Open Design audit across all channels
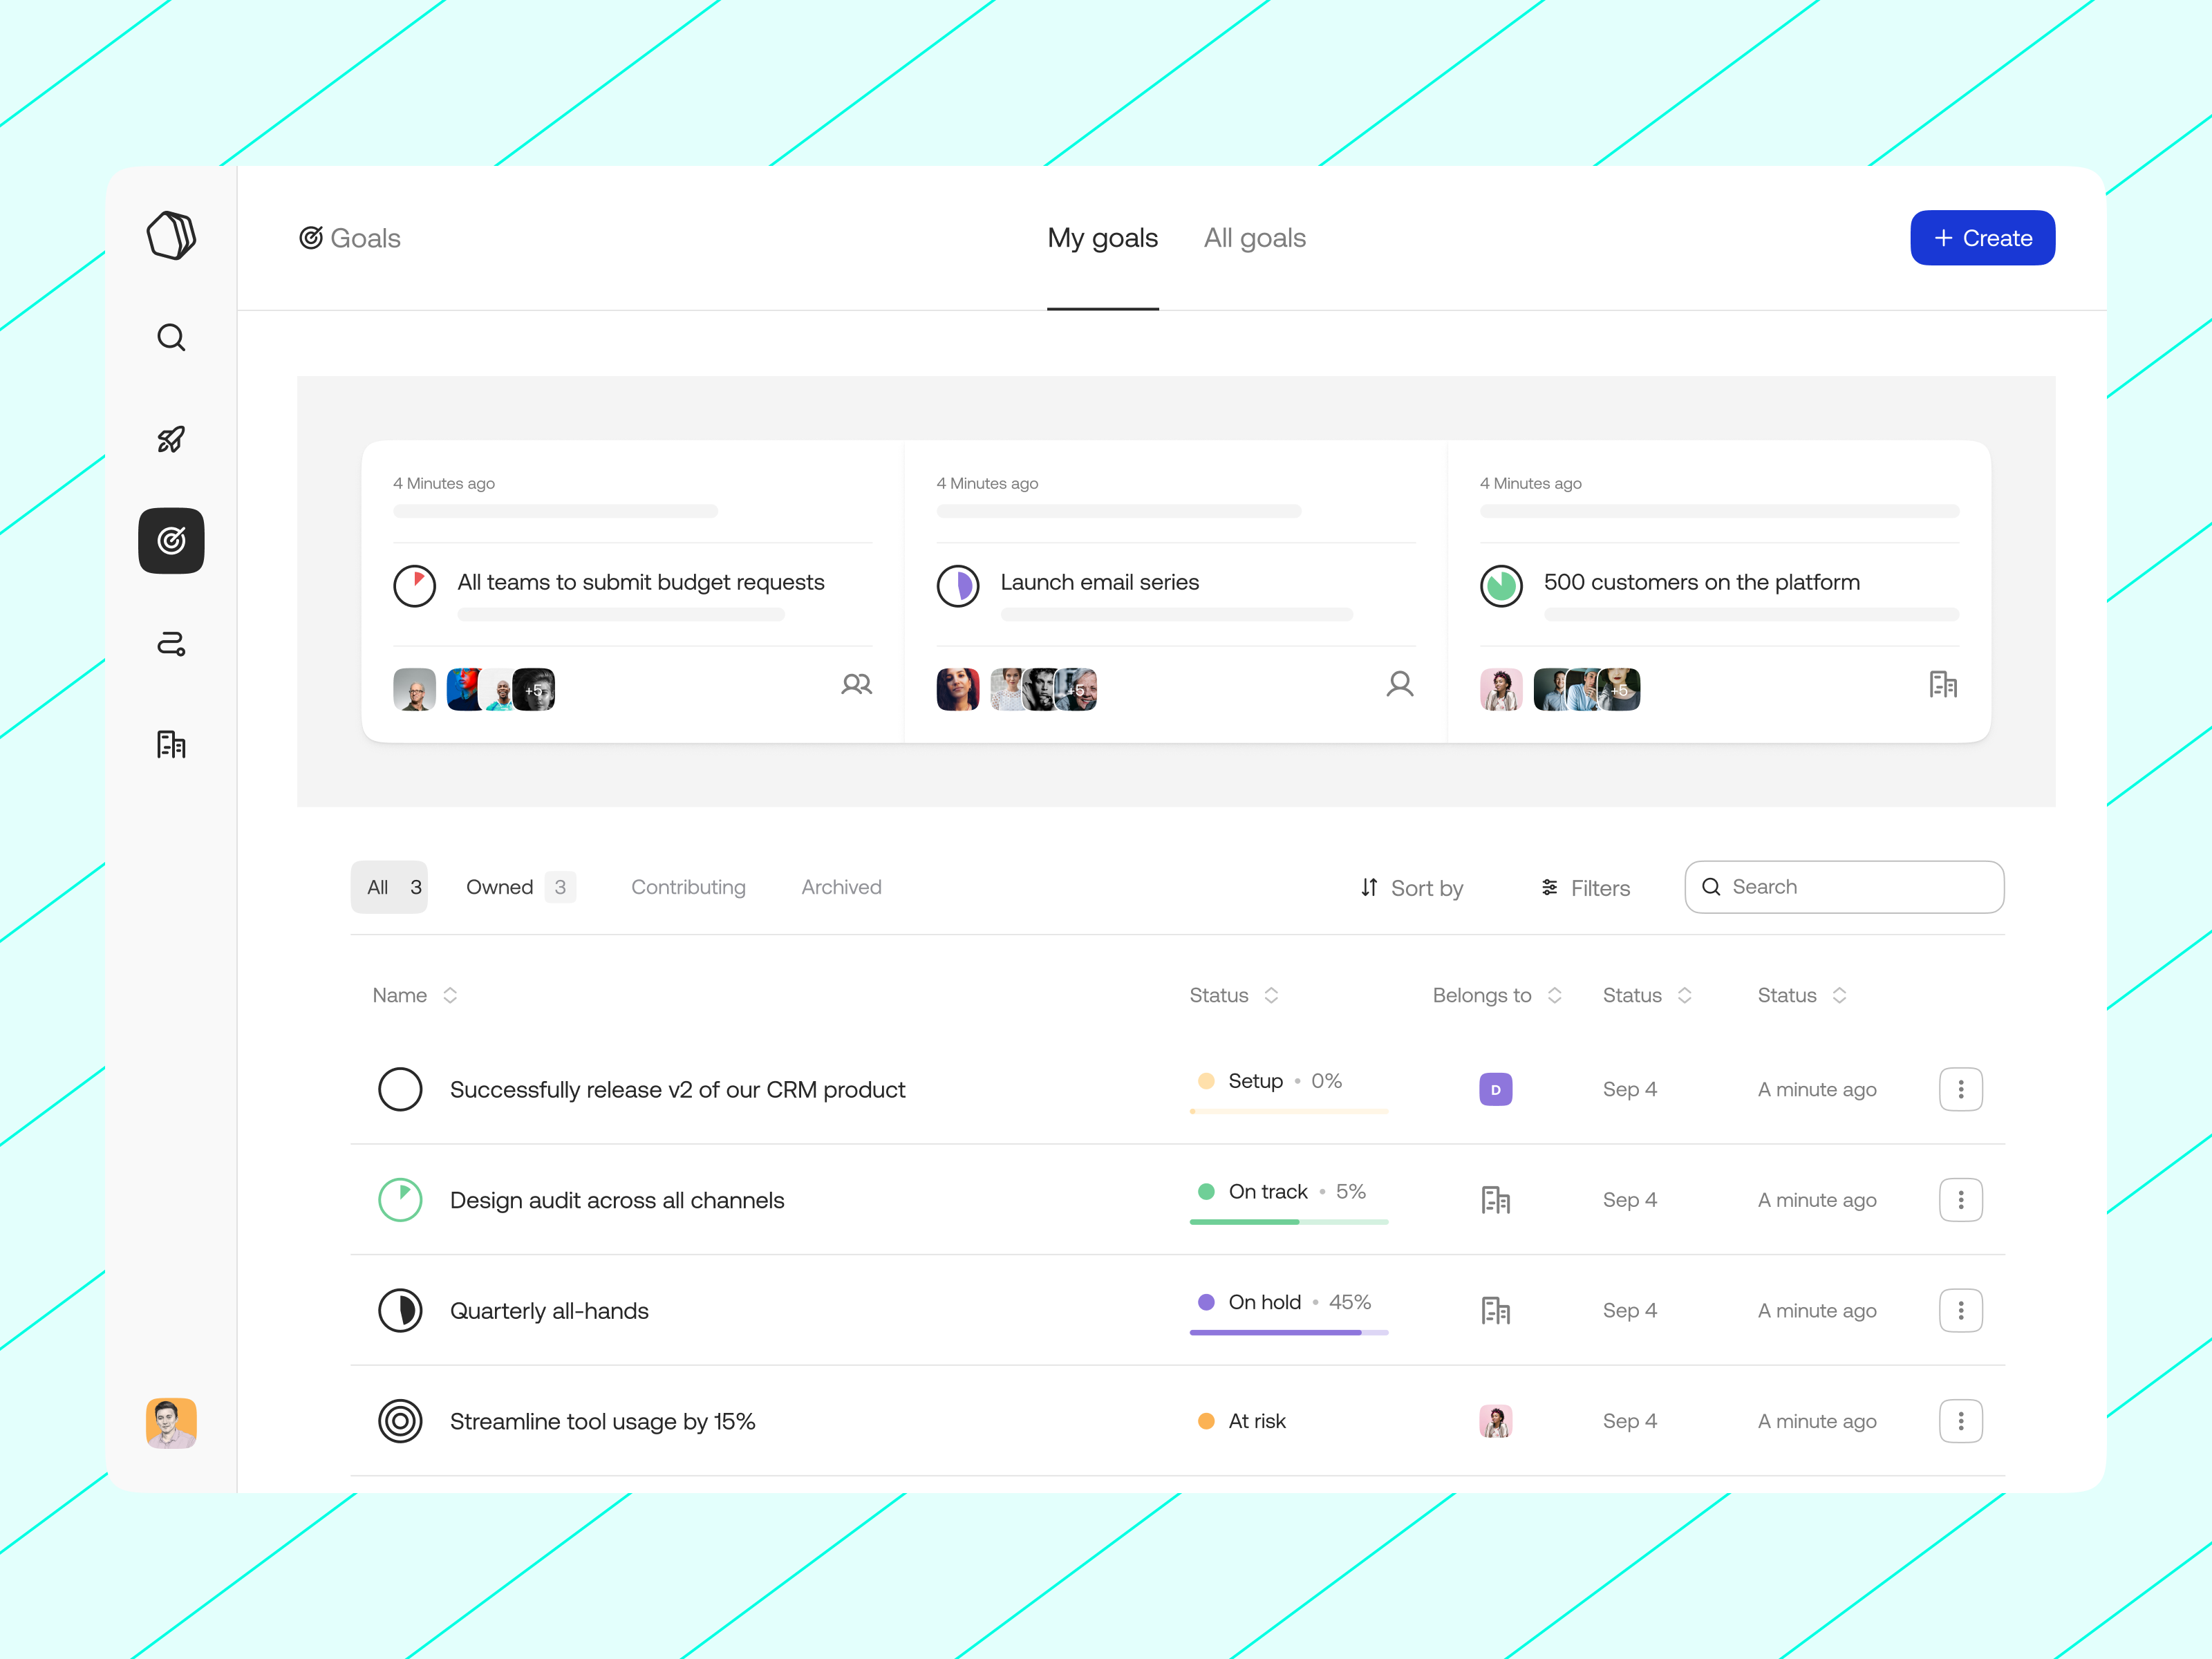 [x=616, y=1200]
